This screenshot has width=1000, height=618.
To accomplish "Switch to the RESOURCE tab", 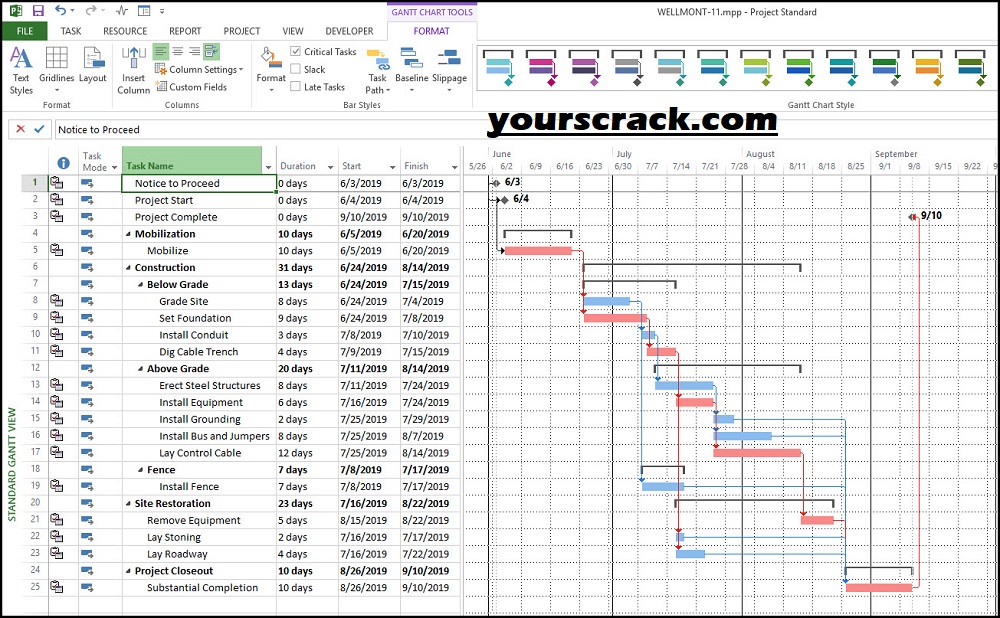I will (125, 31).
